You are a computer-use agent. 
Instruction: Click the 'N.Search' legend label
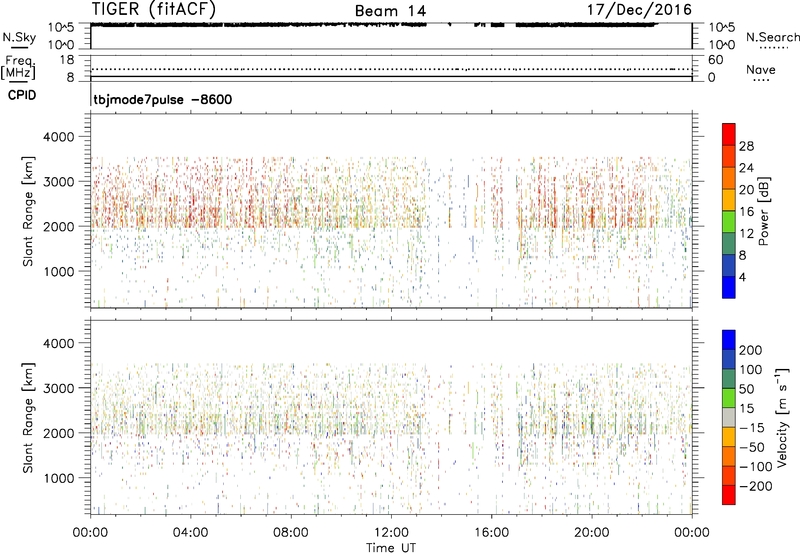[x=772, y=37]
